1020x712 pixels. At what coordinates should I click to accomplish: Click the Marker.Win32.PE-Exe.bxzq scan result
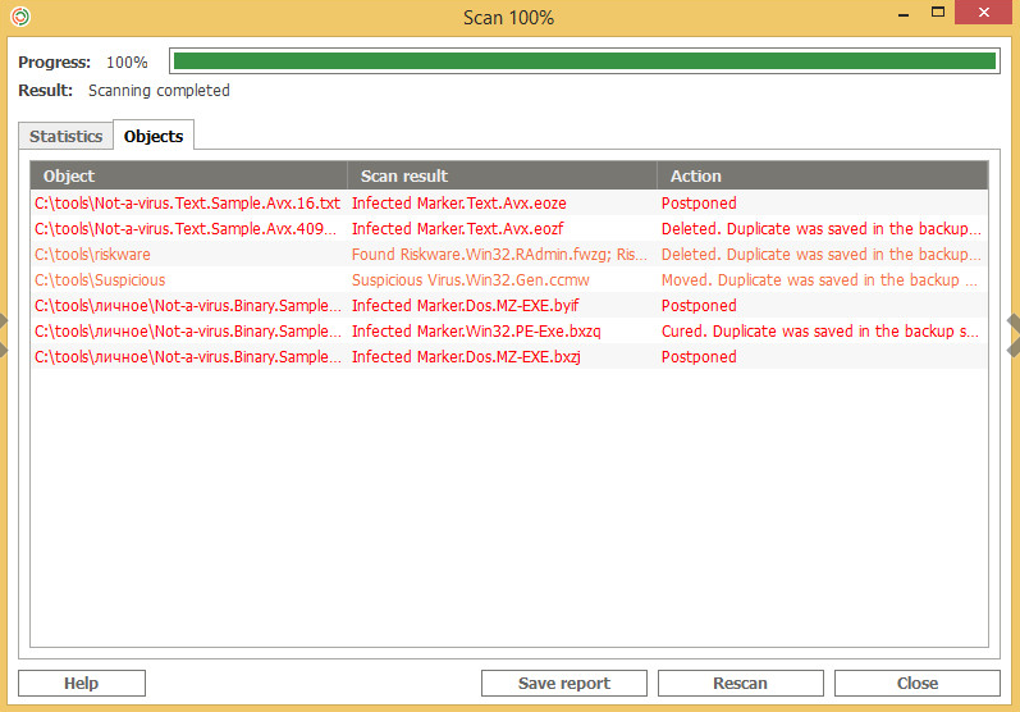[476, 331]
